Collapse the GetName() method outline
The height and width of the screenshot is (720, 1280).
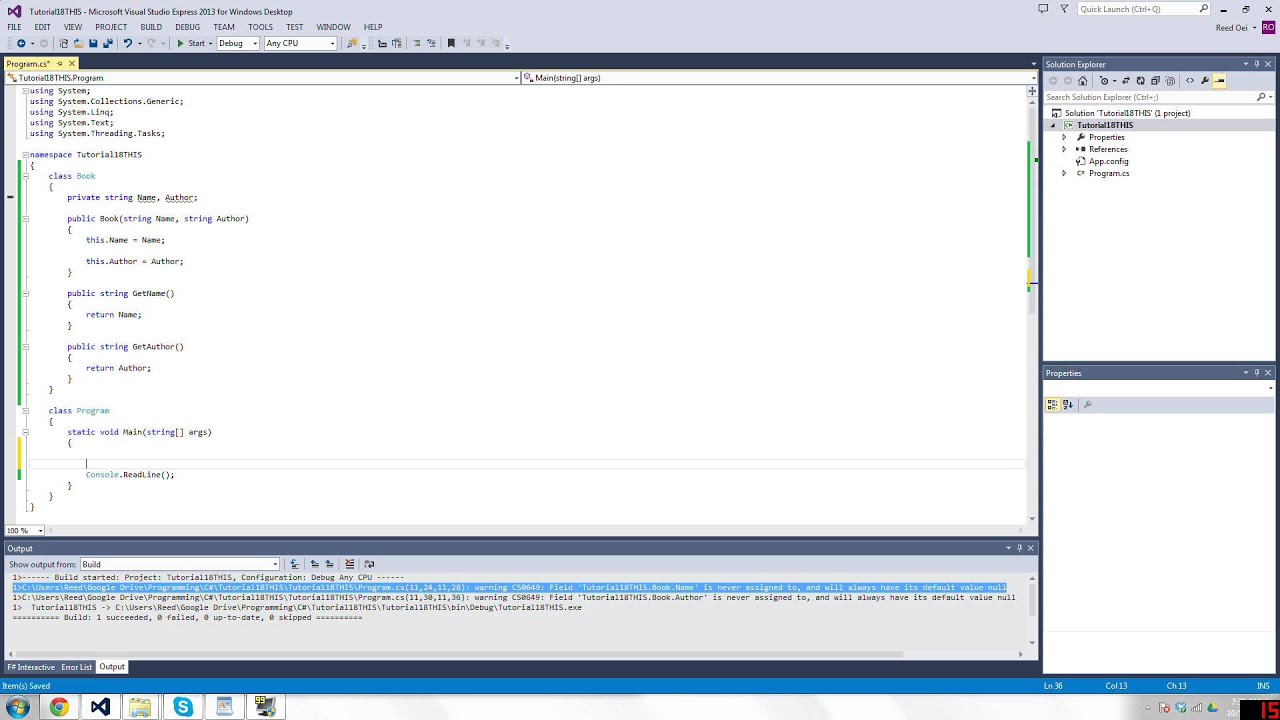pos(25,293)
